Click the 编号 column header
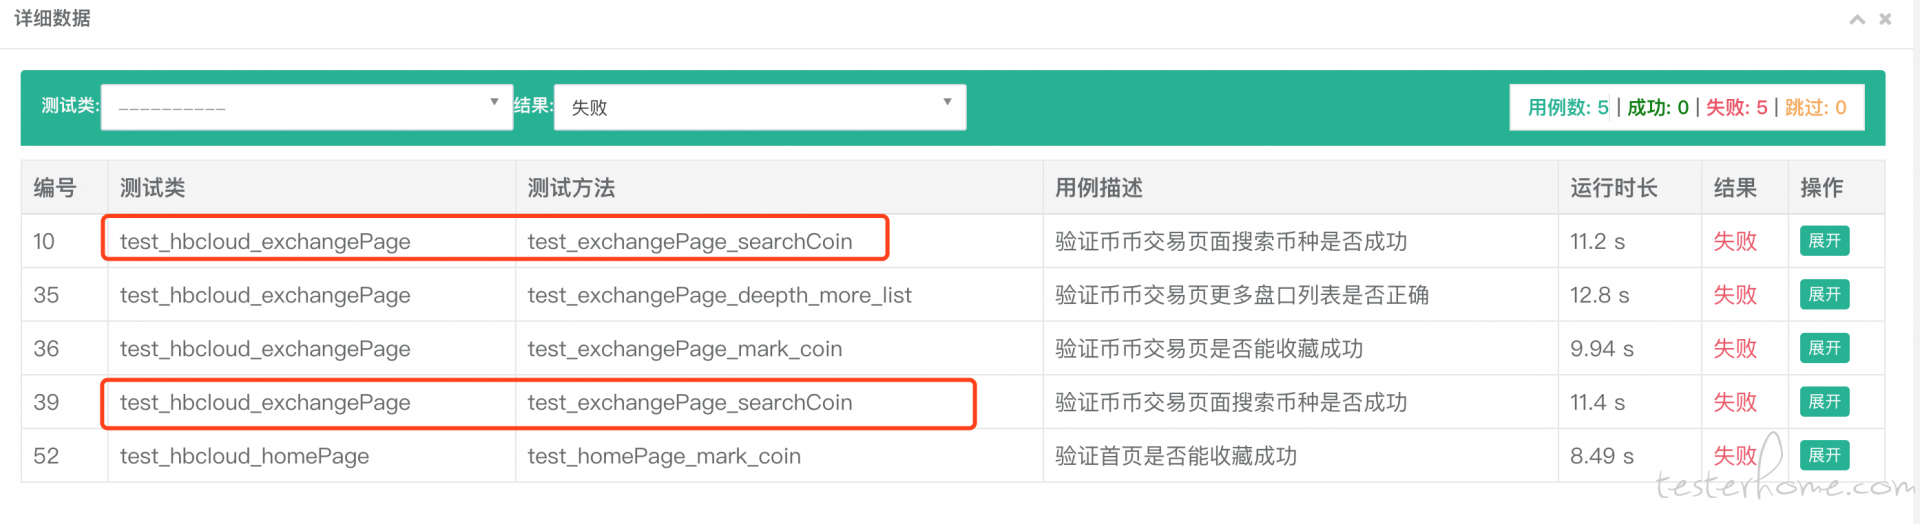Viewport: 1920px width, 524px height. 55,188
